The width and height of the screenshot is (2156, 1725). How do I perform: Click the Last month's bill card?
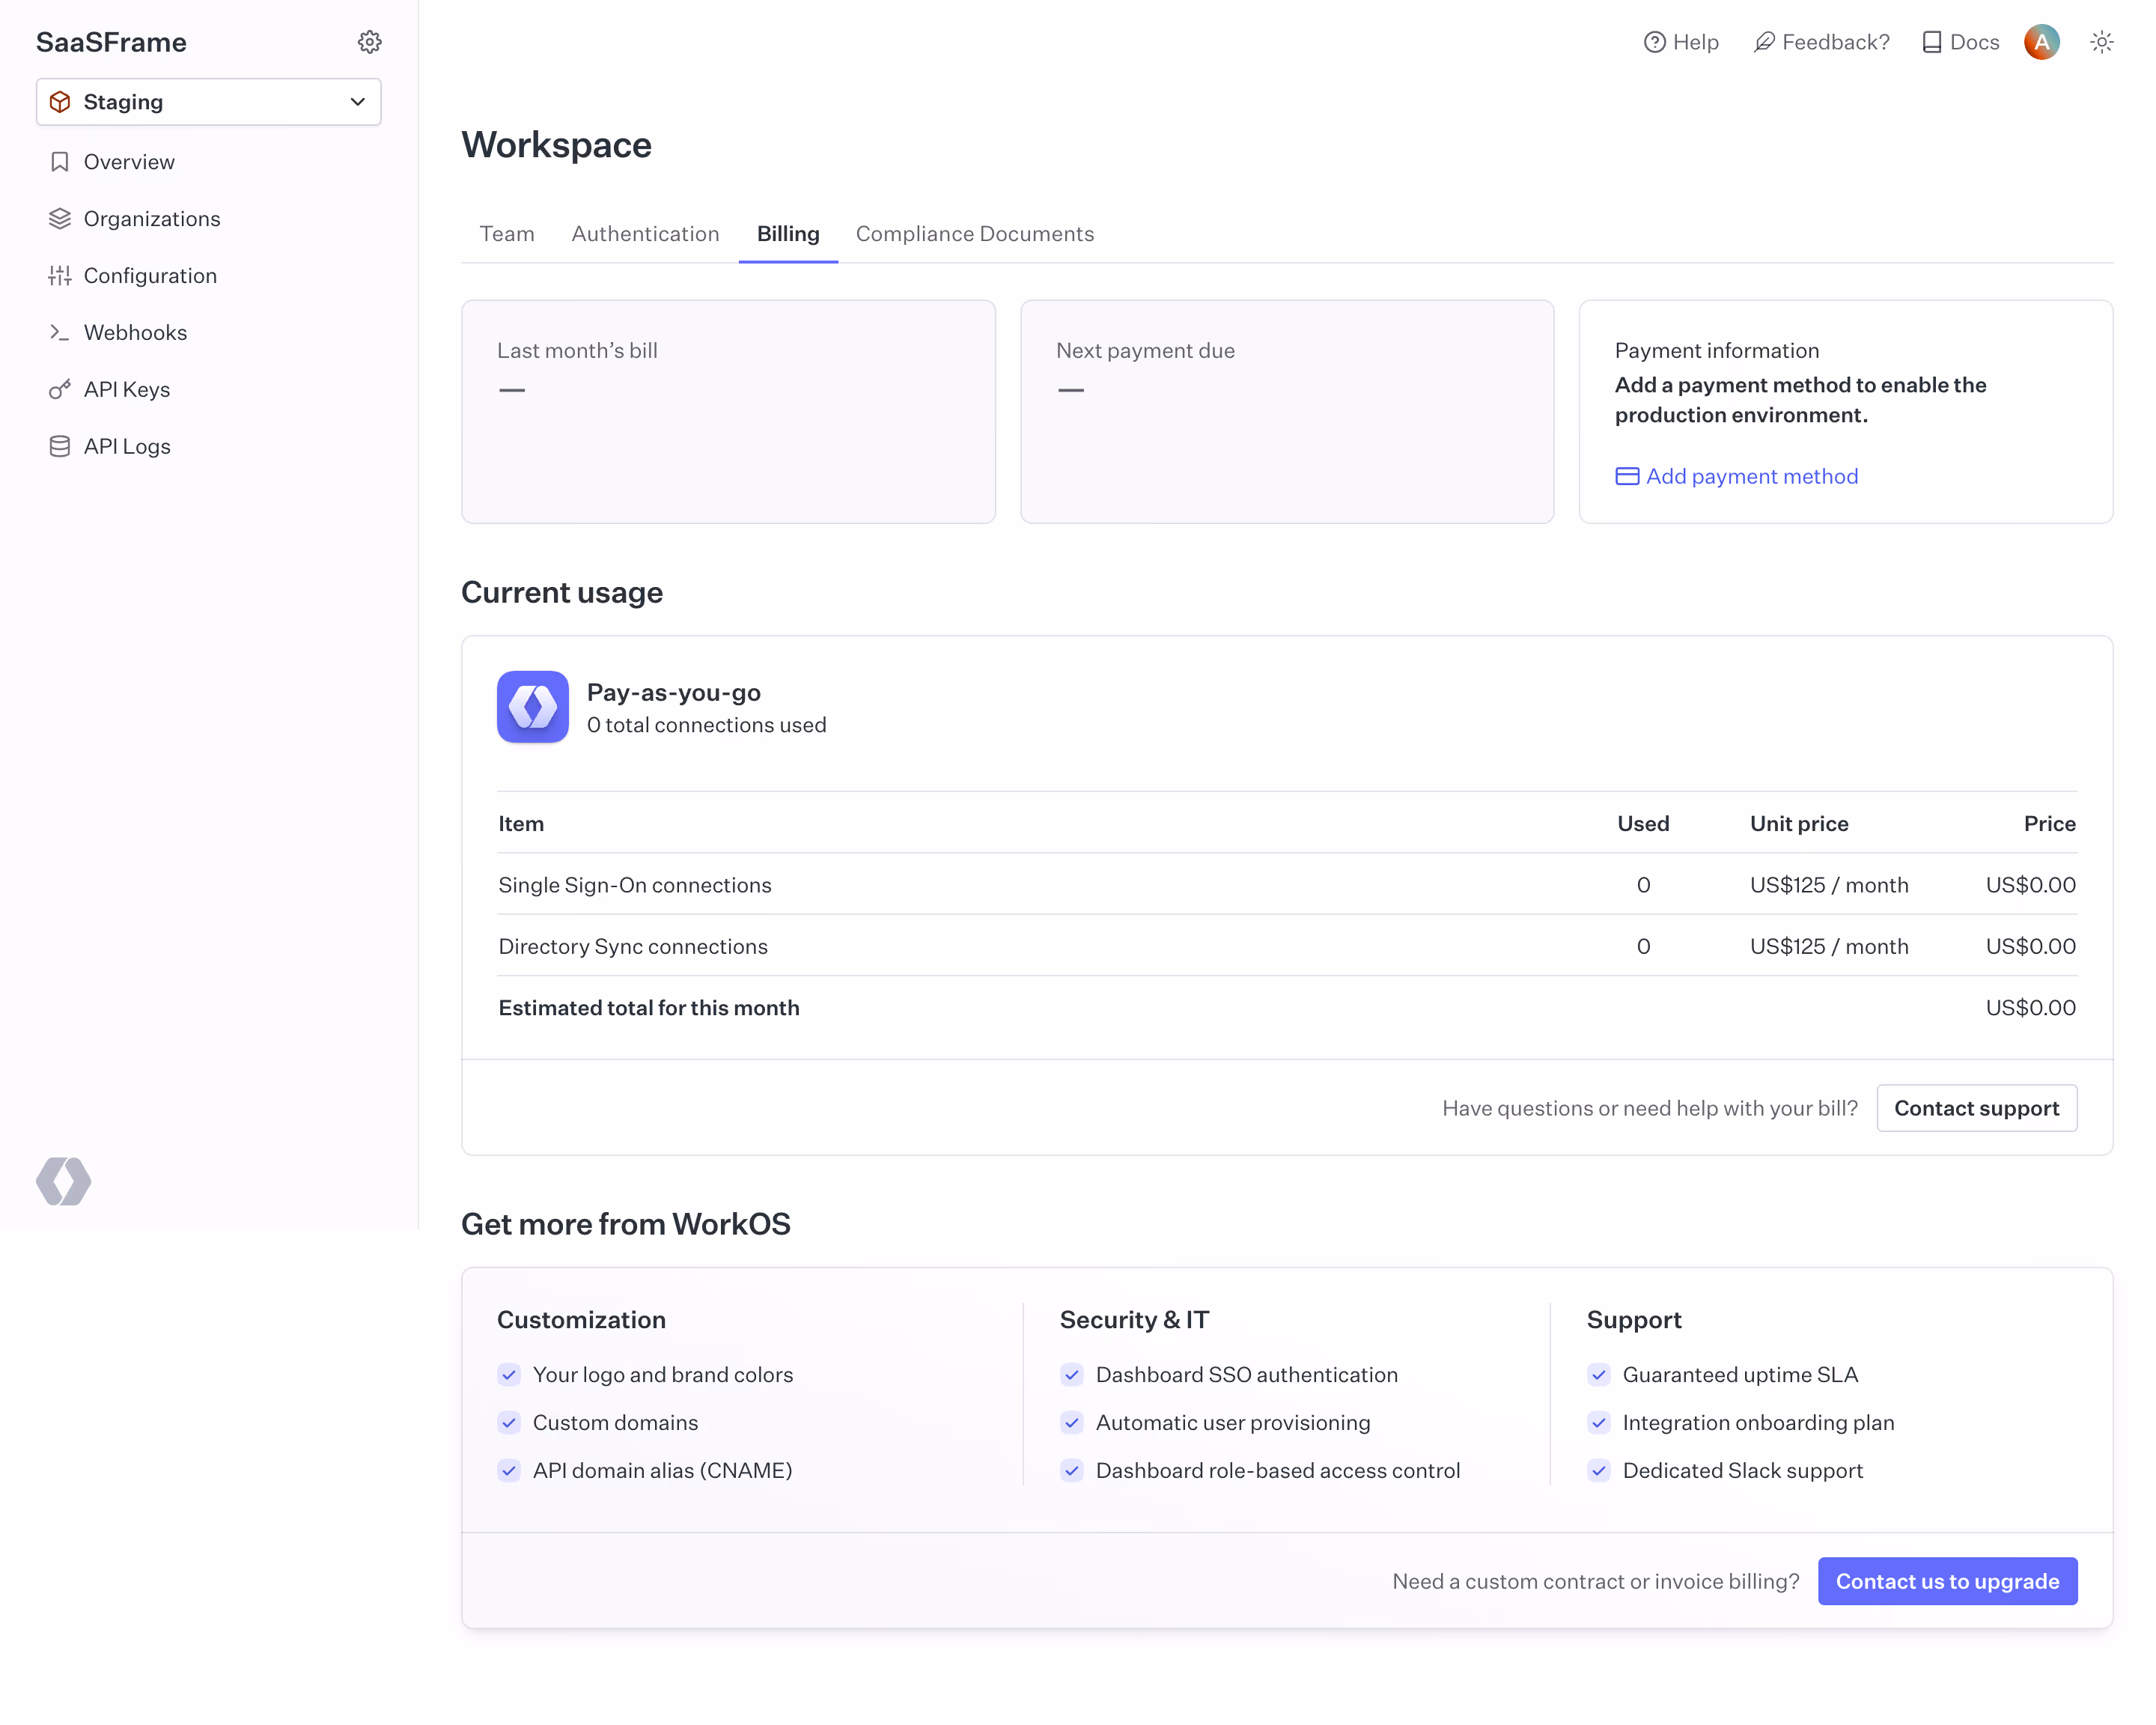[x=728, y=412]
